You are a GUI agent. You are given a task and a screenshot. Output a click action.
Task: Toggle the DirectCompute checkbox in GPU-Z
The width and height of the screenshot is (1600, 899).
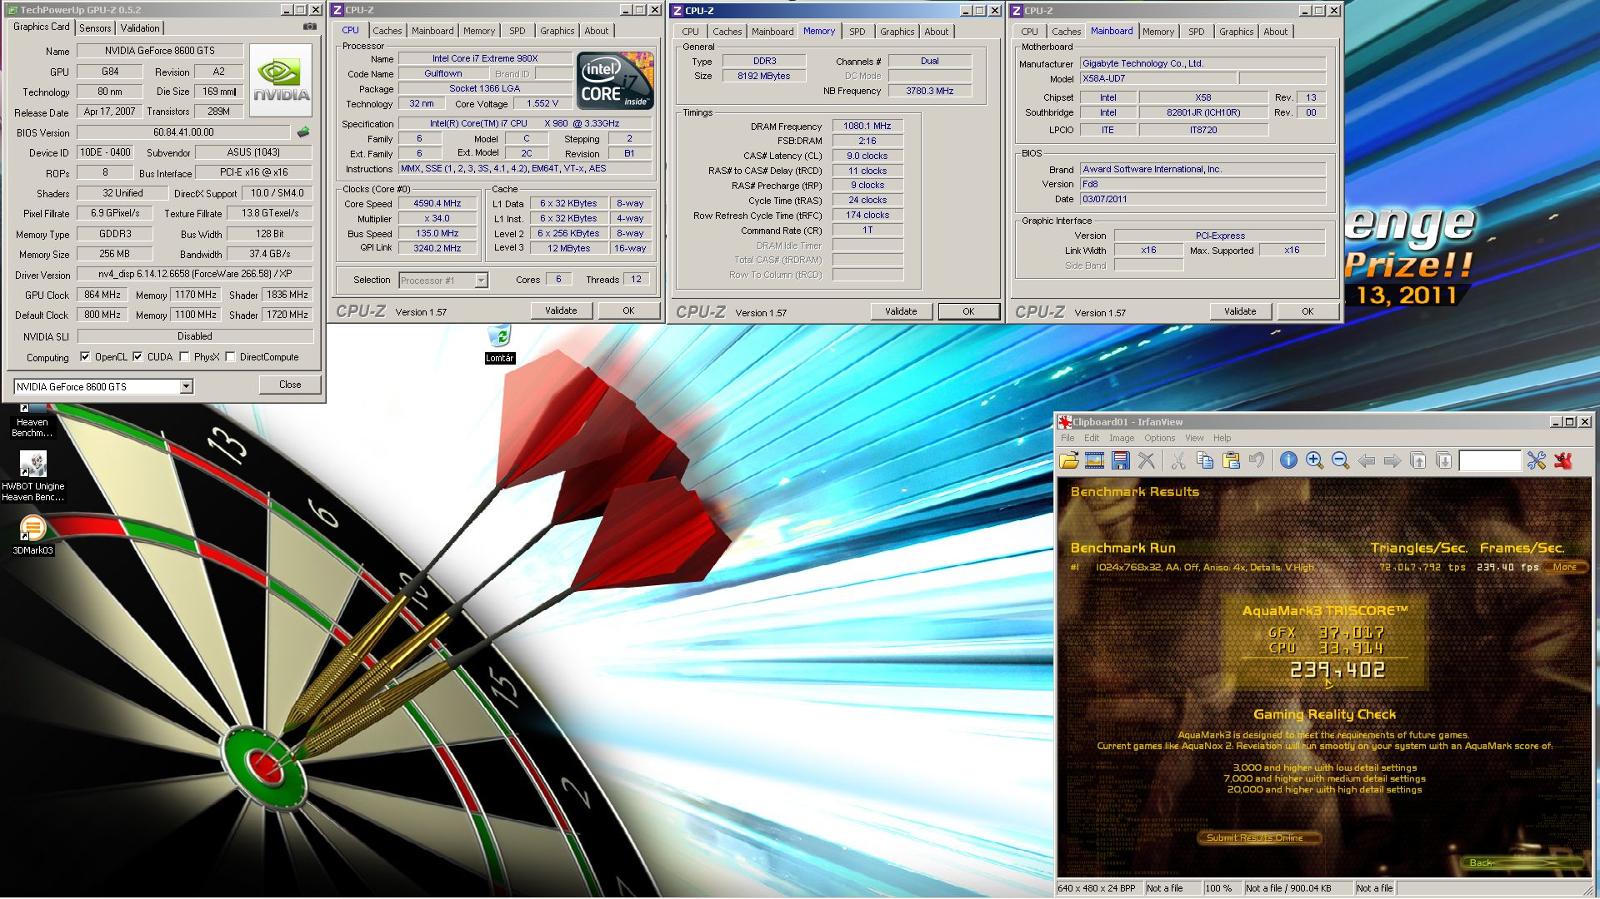(x=230, y=356)
